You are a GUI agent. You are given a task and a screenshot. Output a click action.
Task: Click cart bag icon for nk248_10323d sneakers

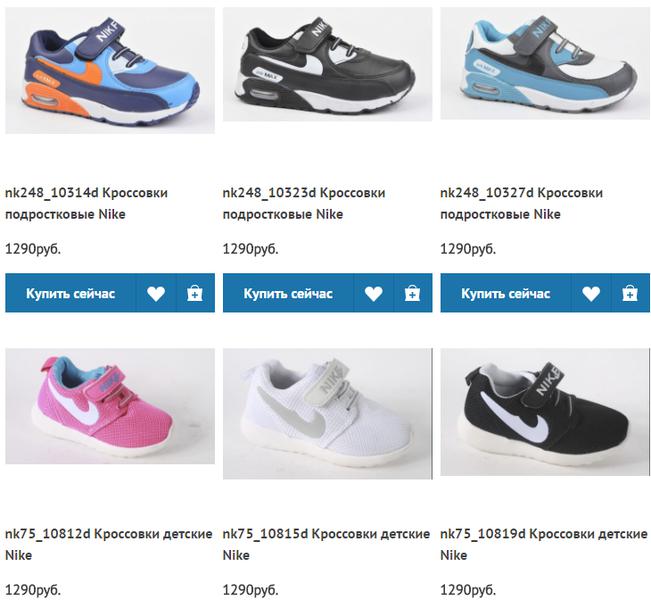(x=413, y=293)
